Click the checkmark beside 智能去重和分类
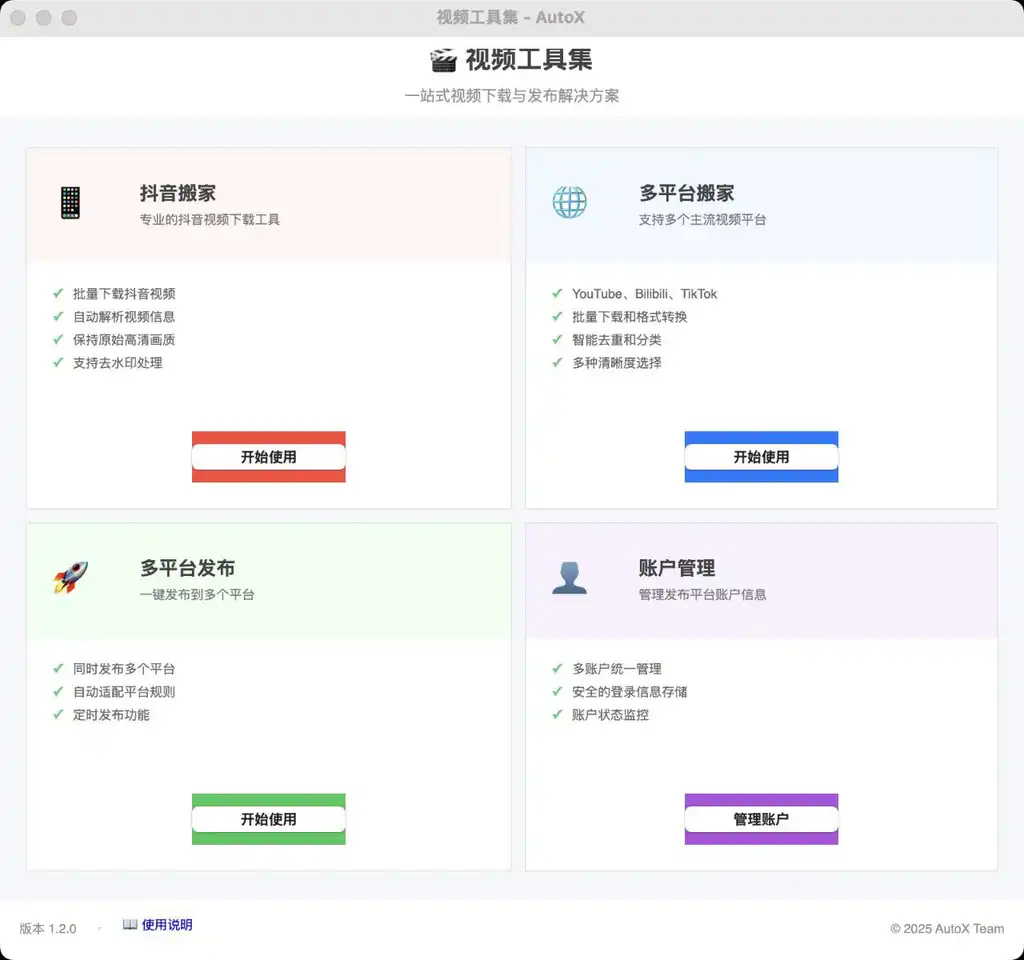The height and width of the screenshot is (960, 1024). [557, 340]
